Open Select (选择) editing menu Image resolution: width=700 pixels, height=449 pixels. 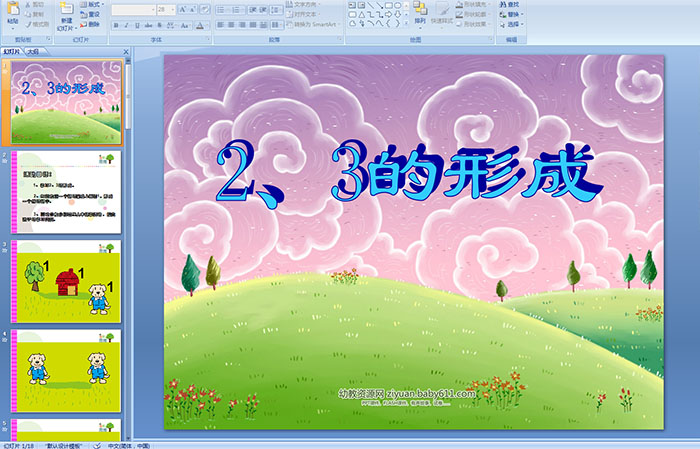511,24
